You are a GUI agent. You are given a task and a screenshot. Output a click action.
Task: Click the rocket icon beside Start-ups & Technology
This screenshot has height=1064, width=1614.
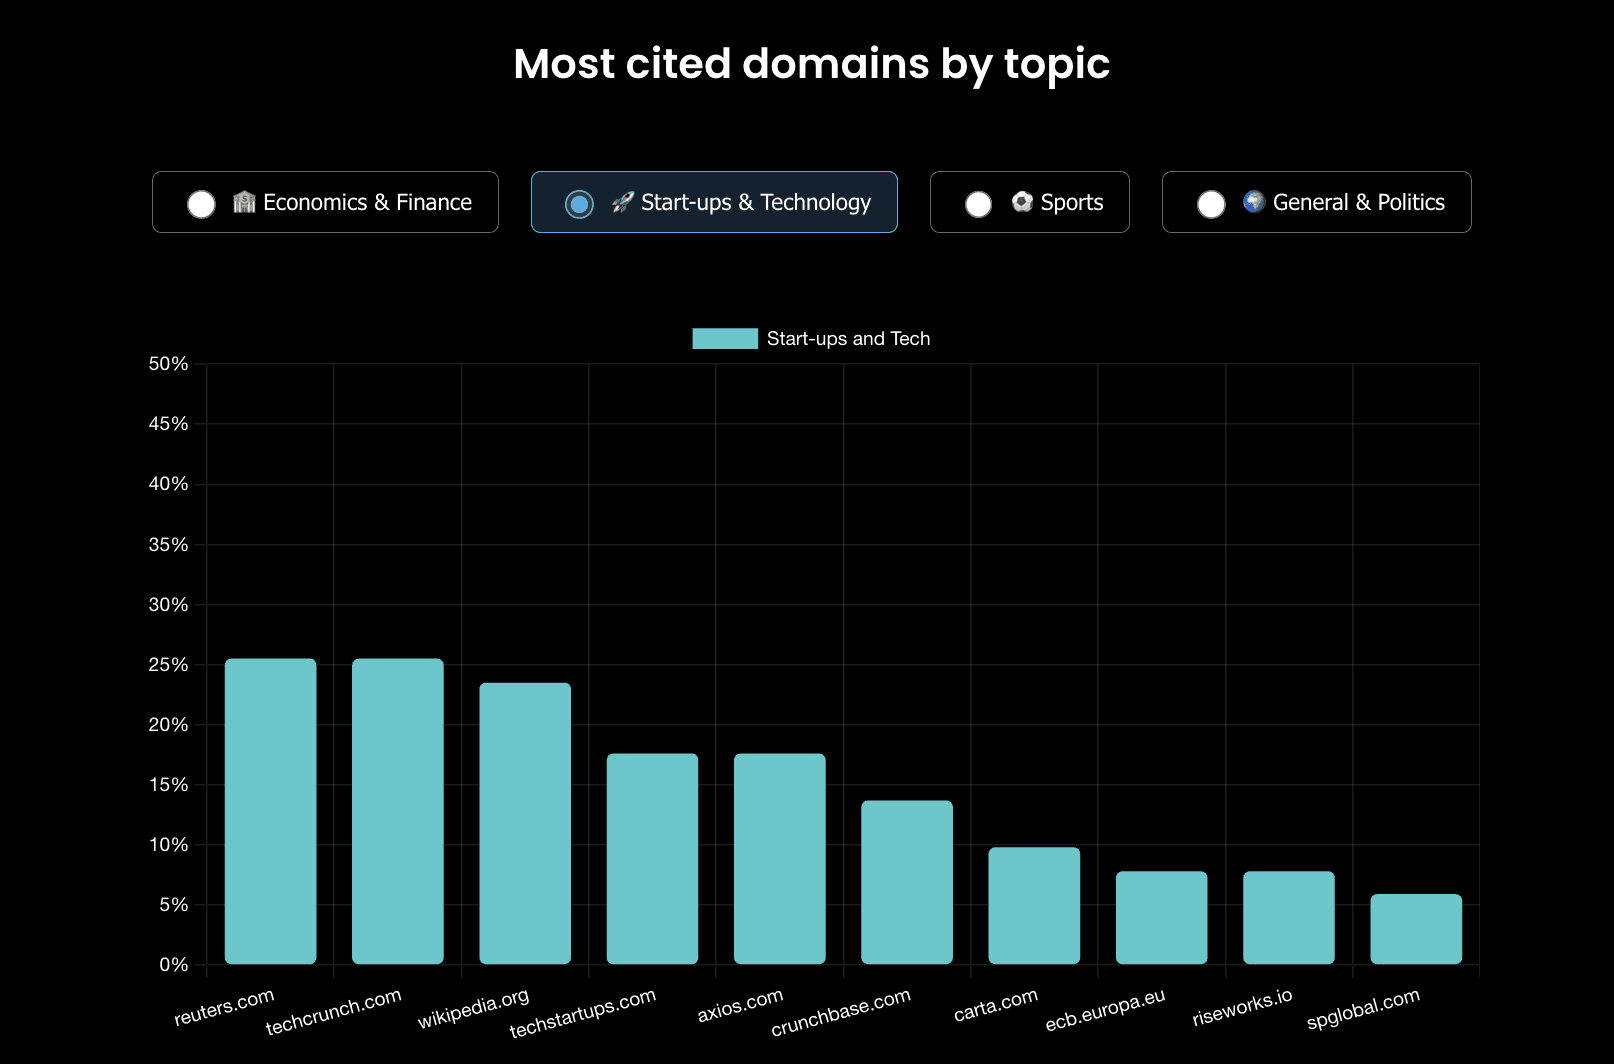click(623, 202)
